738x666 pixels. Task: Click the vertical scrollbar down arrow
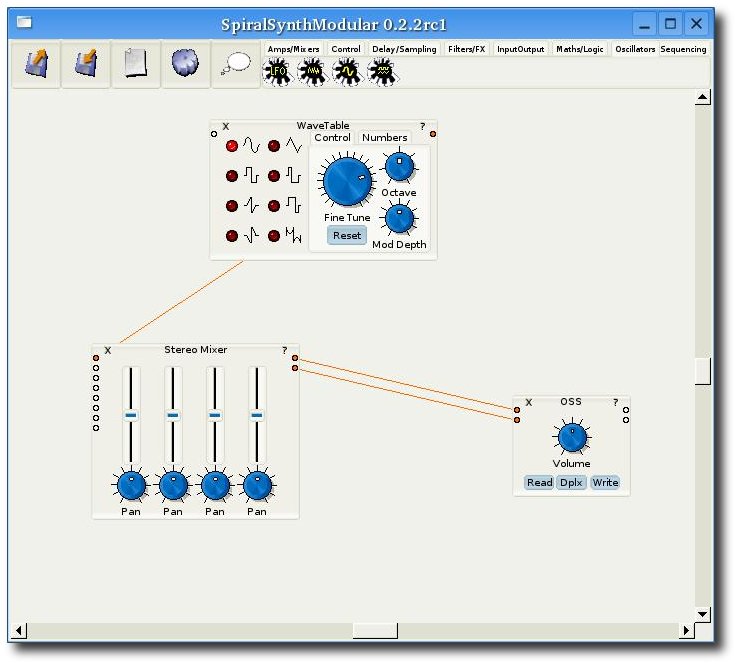pos(702,614)
